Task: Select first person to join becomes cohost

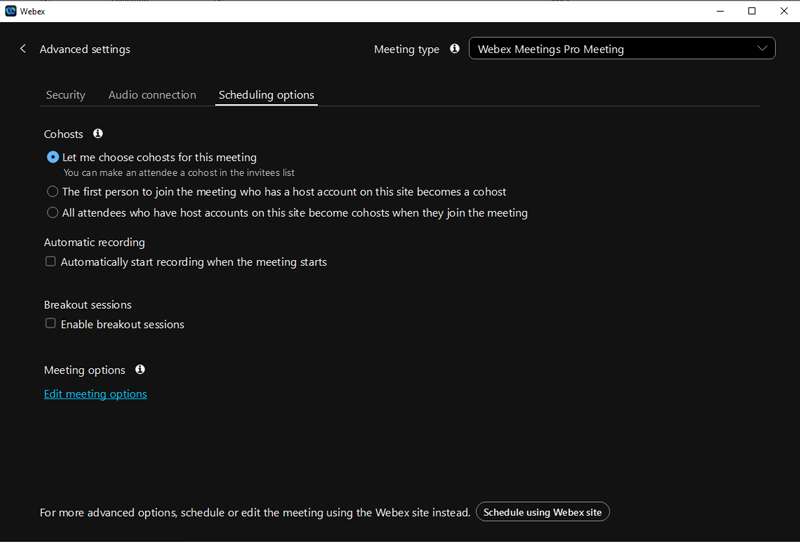Action: coord(53,192)
